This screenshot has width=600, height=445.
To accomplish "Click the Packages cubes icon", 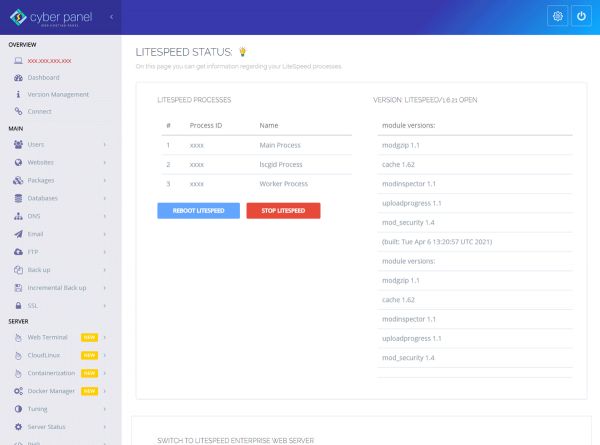I will [x=18, y=180].
